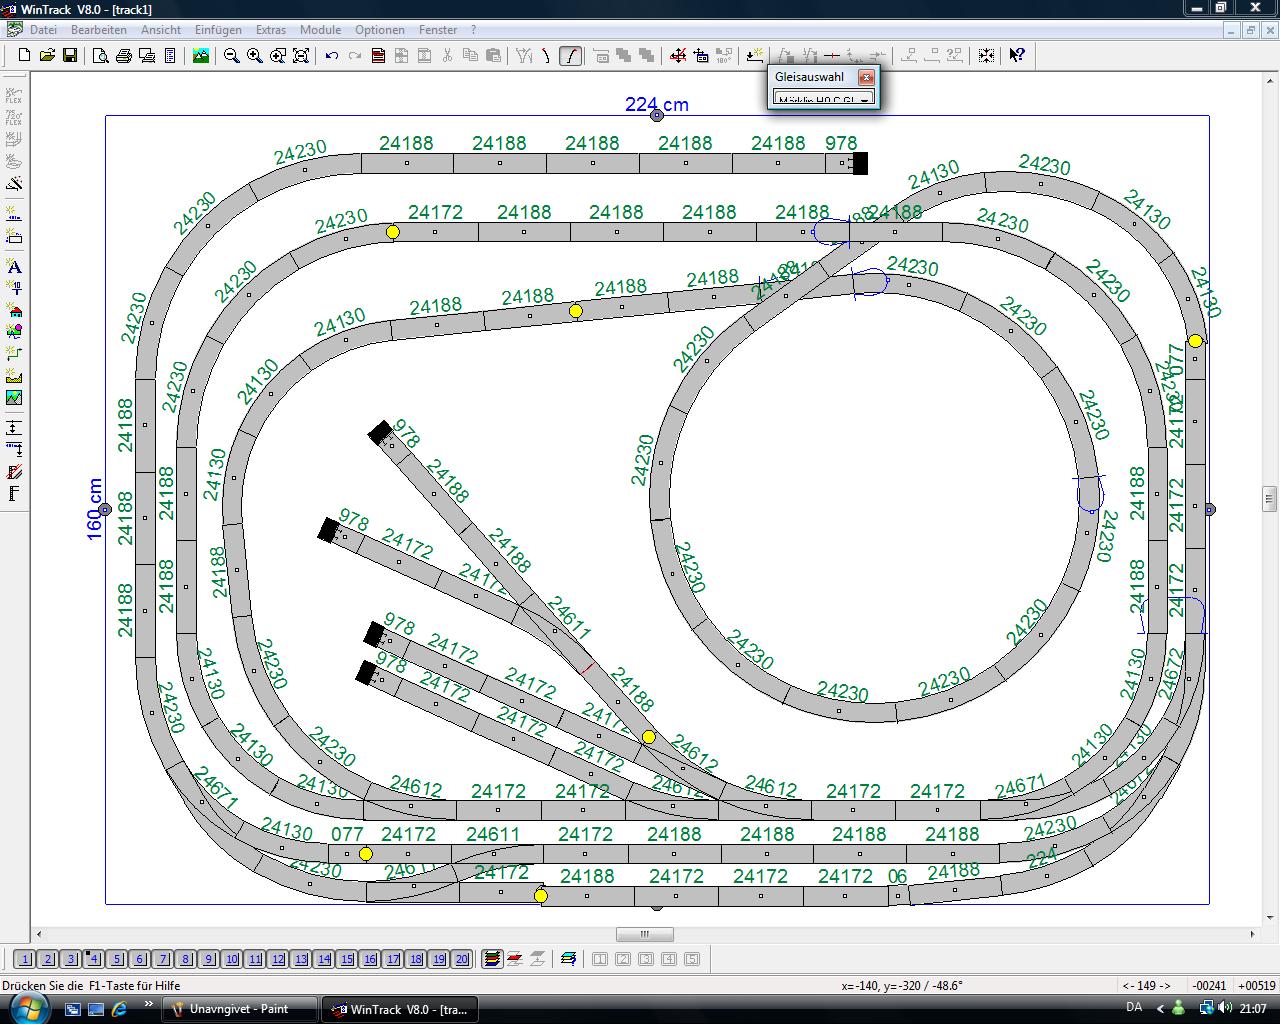Viewport: 1280px width, 1024px height.
Task: Open the Einfügen menu
Action: tap(218, 30)
